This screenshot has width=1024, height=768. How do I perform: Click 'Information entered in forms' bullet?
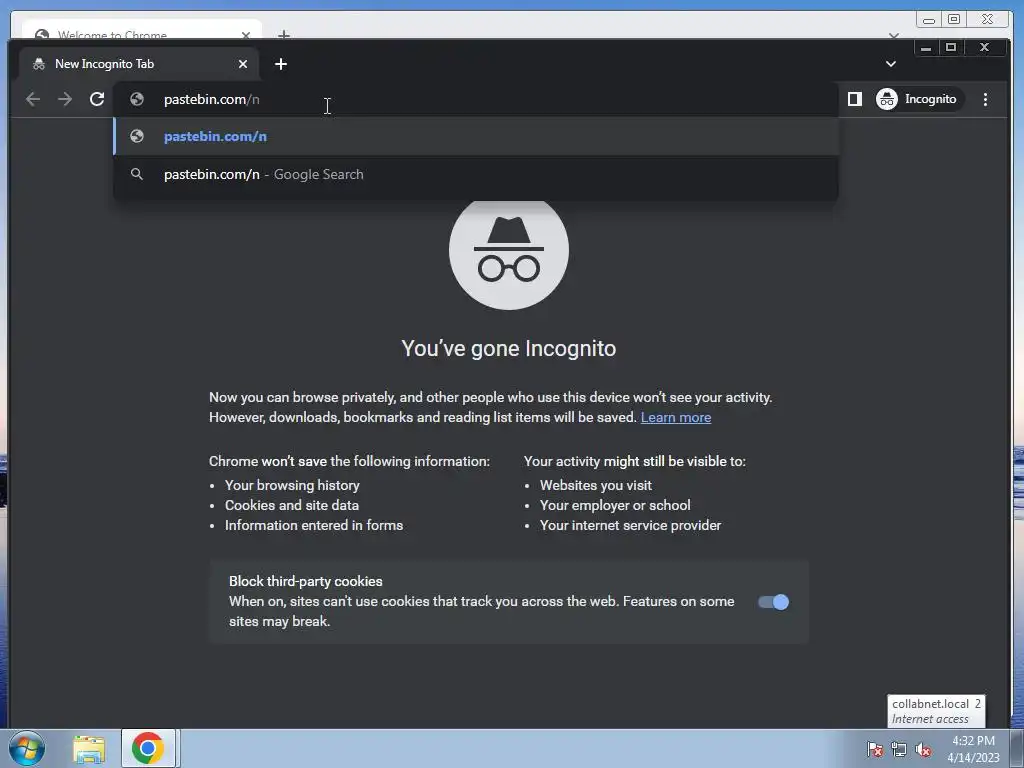click(313, 525)
